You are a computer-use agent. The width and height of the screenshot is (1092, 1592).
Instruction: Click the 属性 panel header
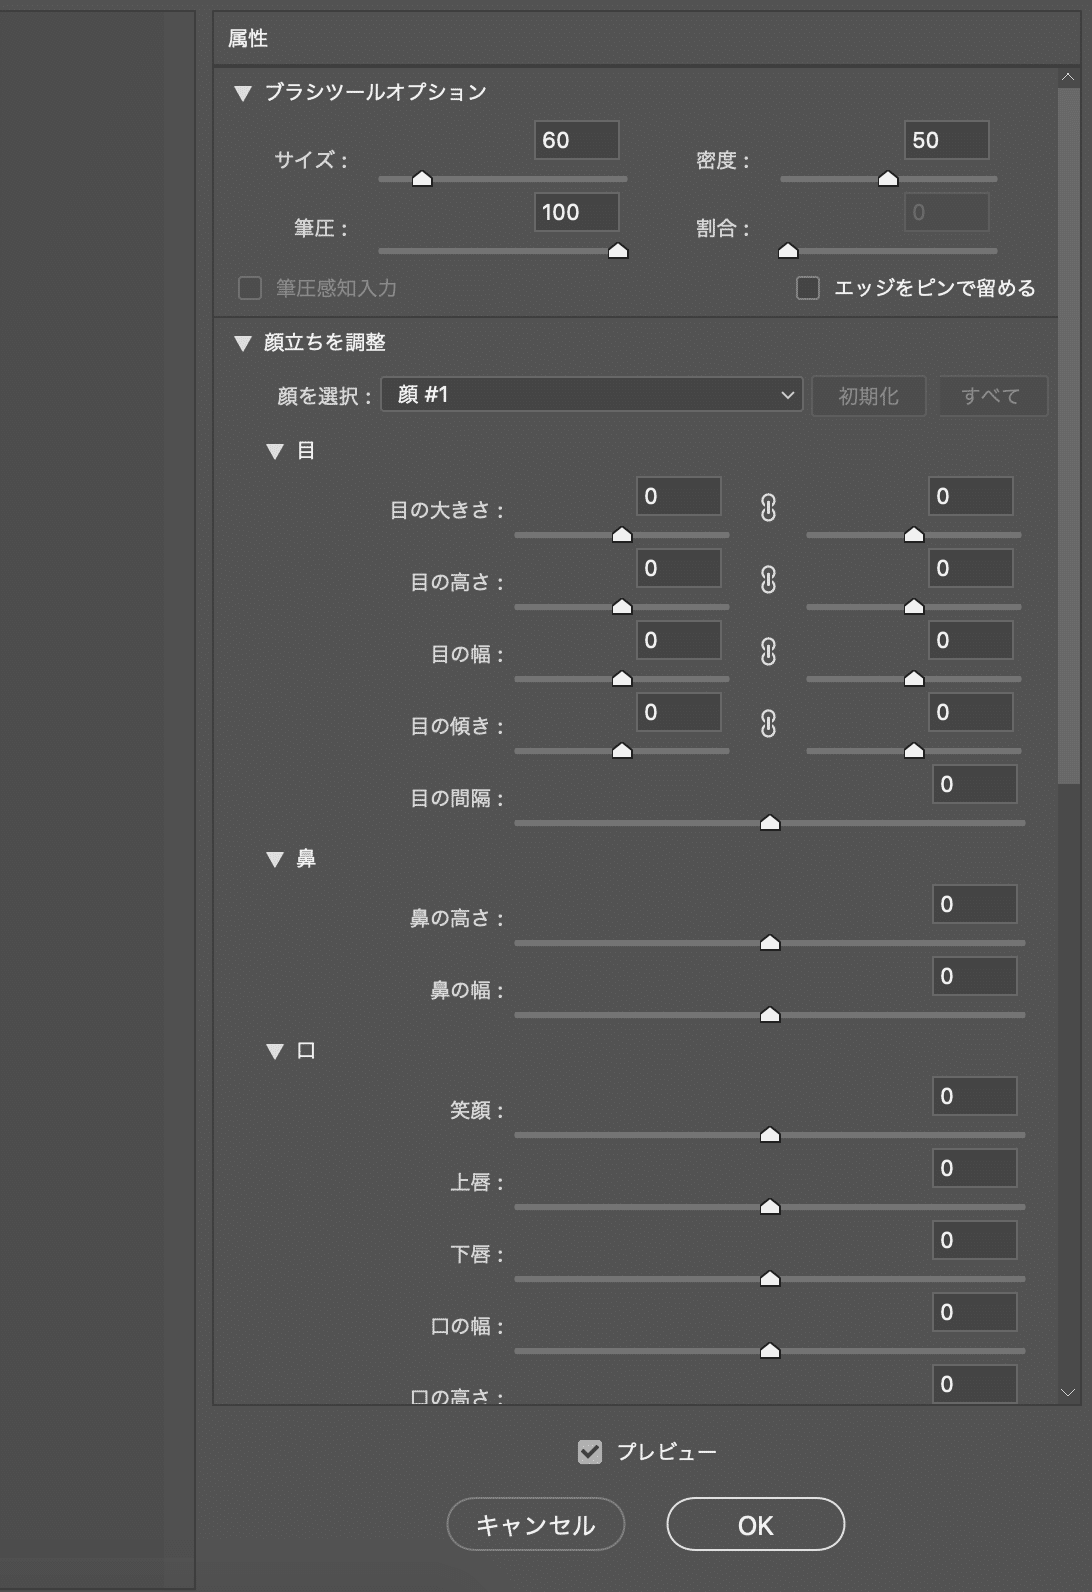646,39
